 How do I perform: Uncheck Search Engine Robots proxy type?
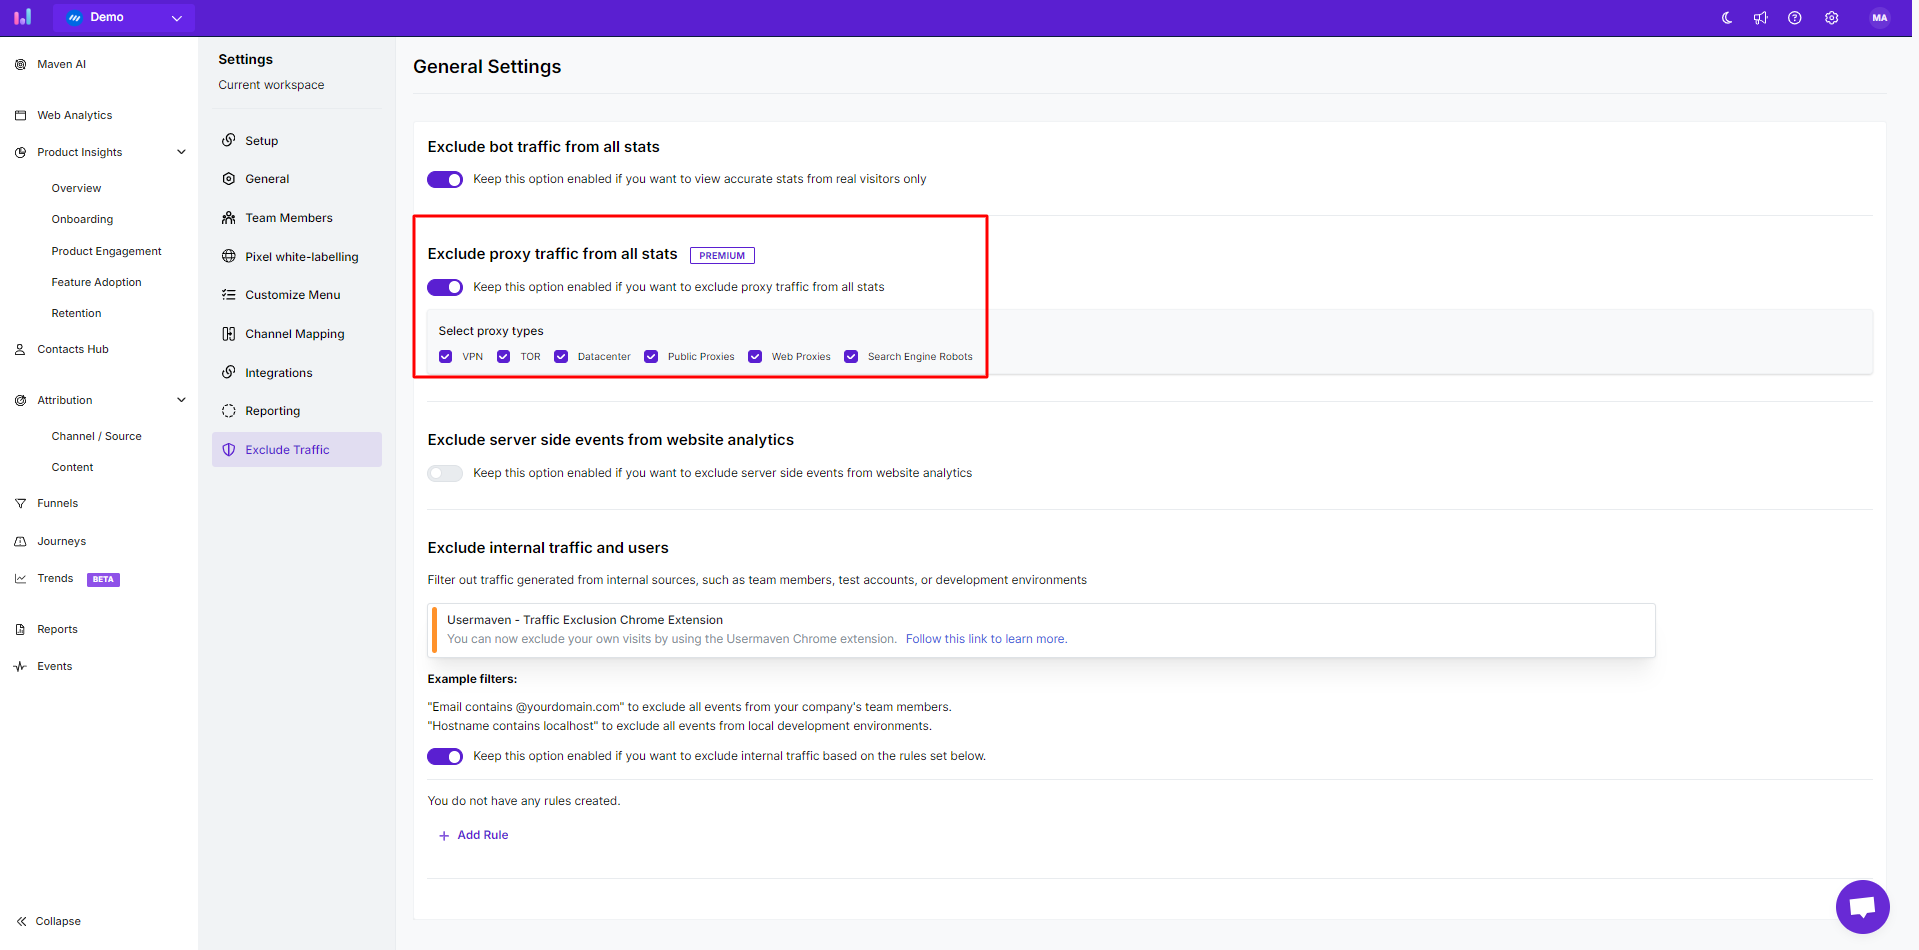click(x=851, y=356)
